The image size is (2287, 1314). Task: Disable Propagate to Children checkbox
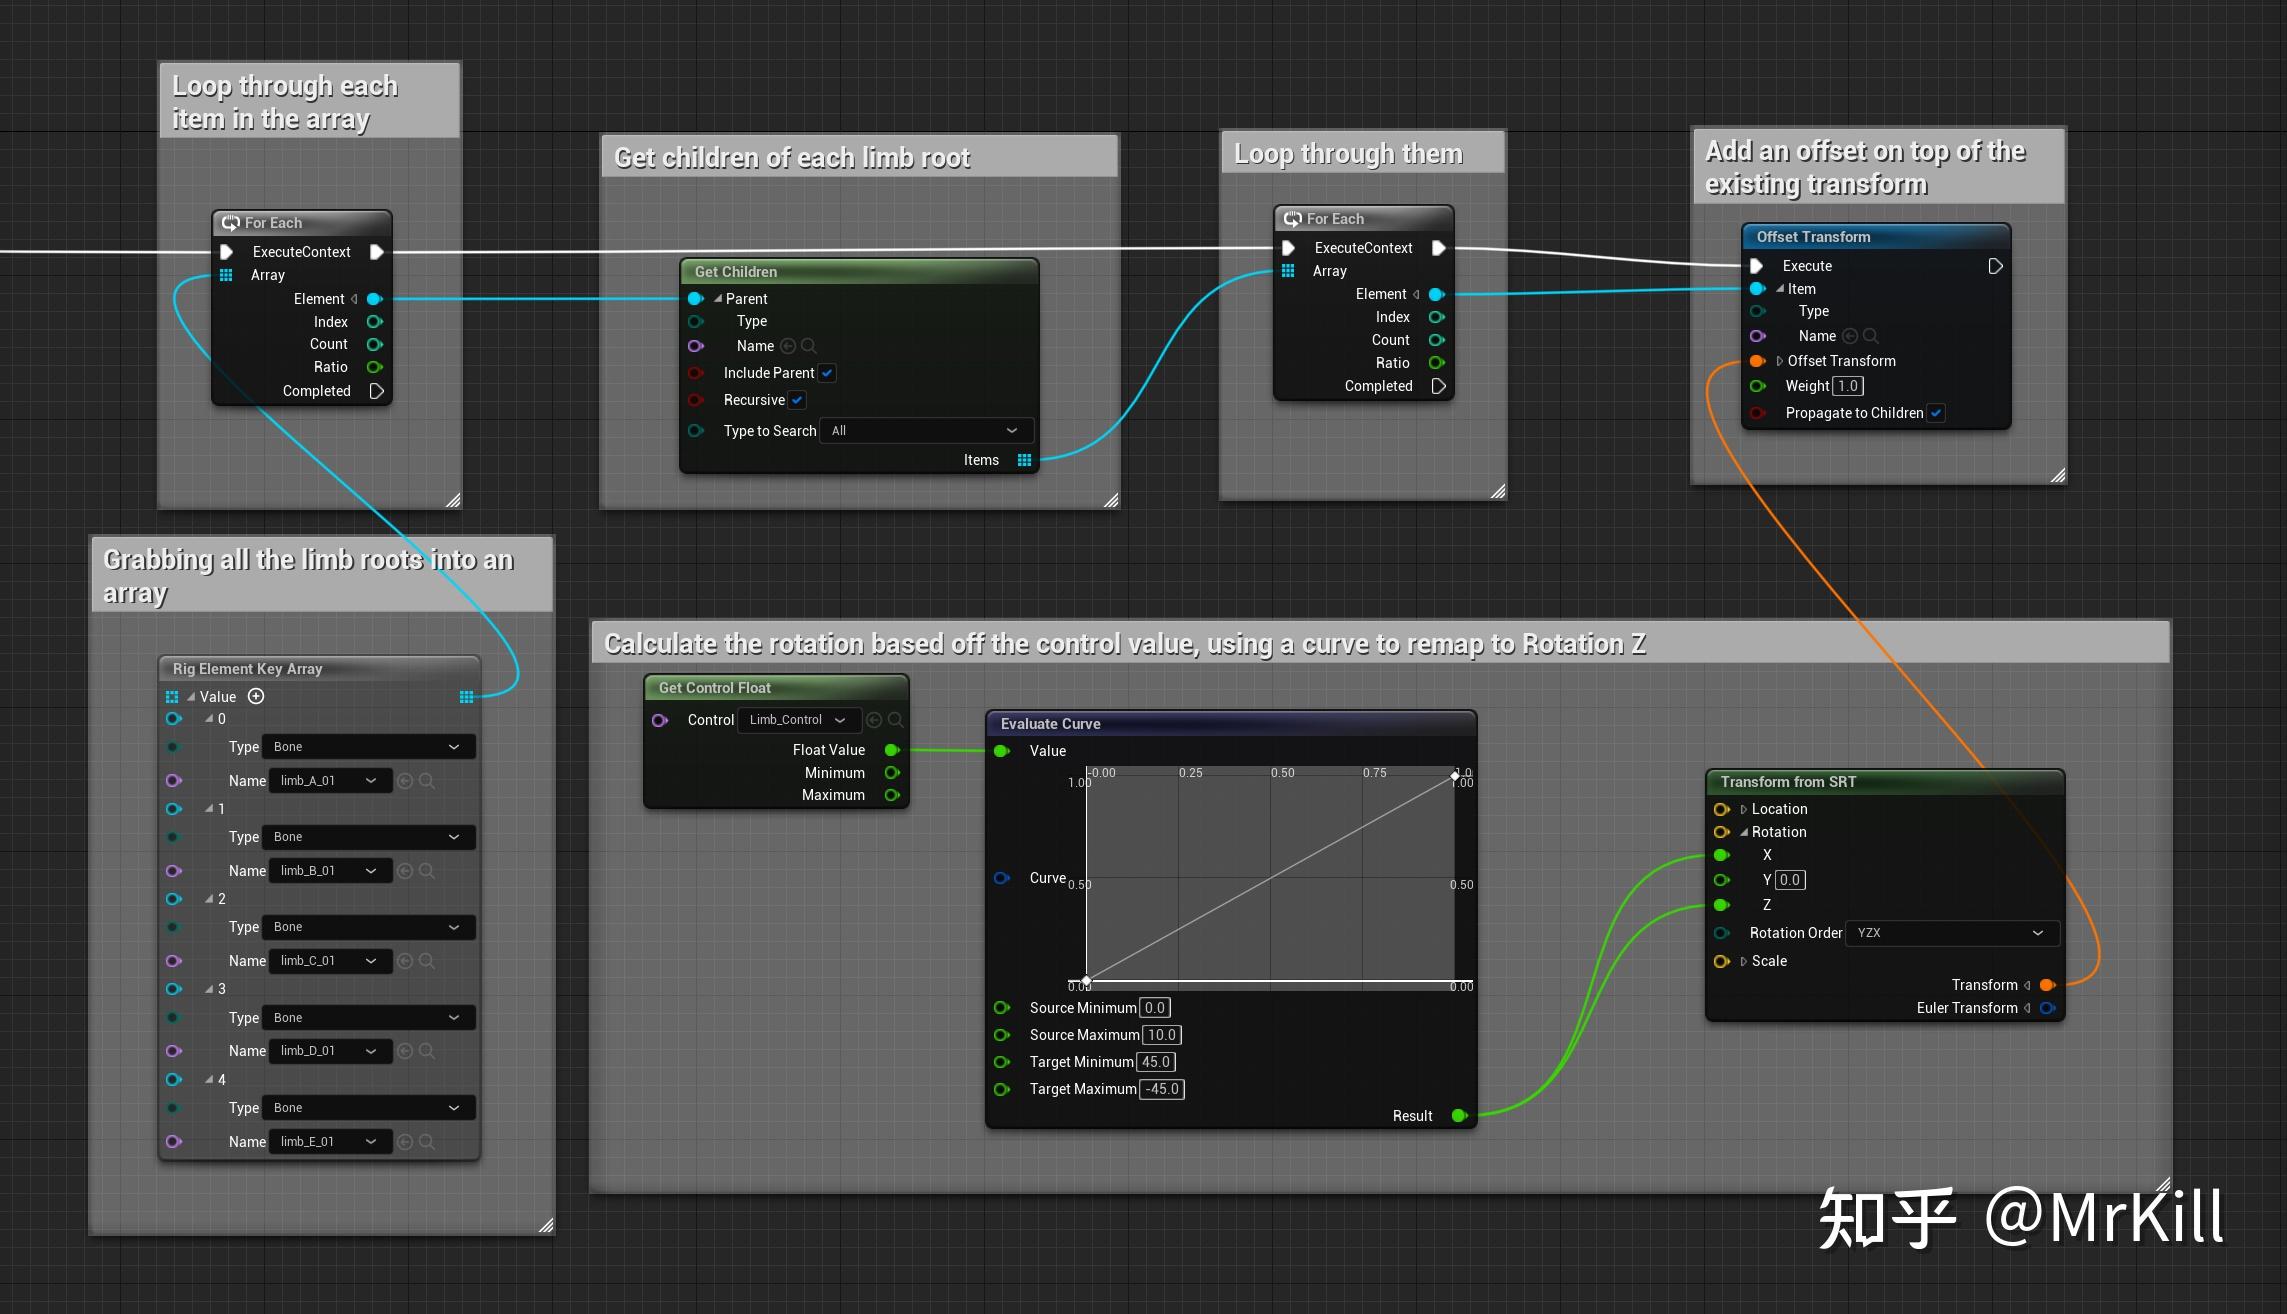pyautogui.click(x=1936, y=413)
